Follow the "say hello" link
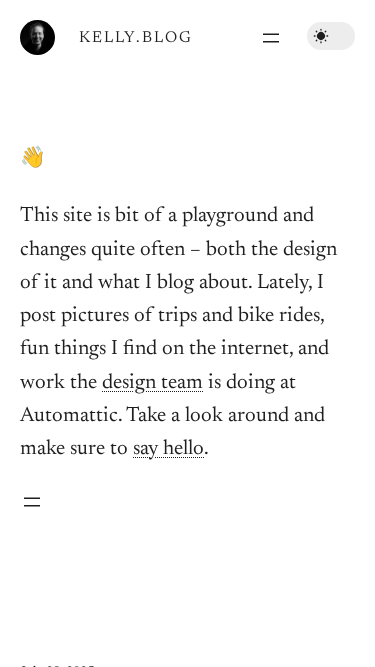The image size is (375, 667). (x=168, y=449)
